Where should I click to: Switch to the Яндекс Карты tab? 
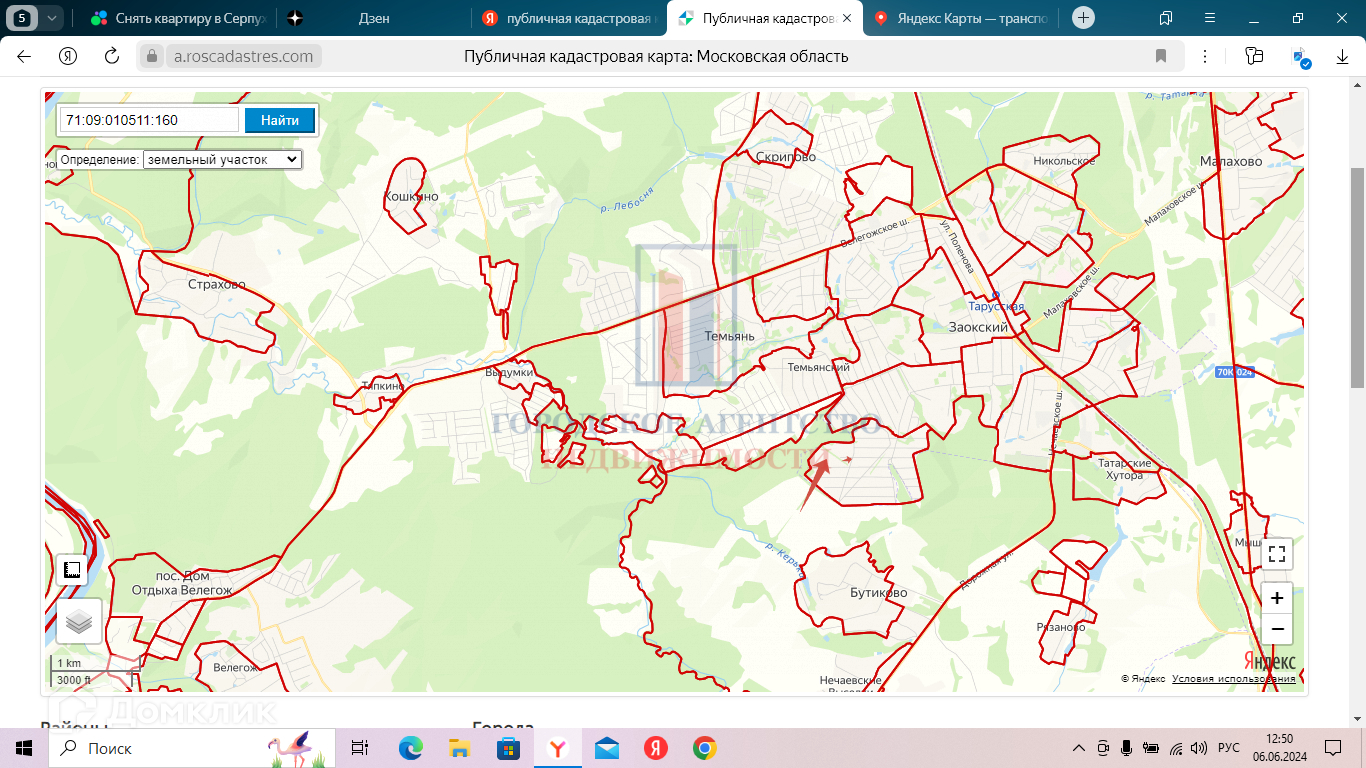point(958,18)
